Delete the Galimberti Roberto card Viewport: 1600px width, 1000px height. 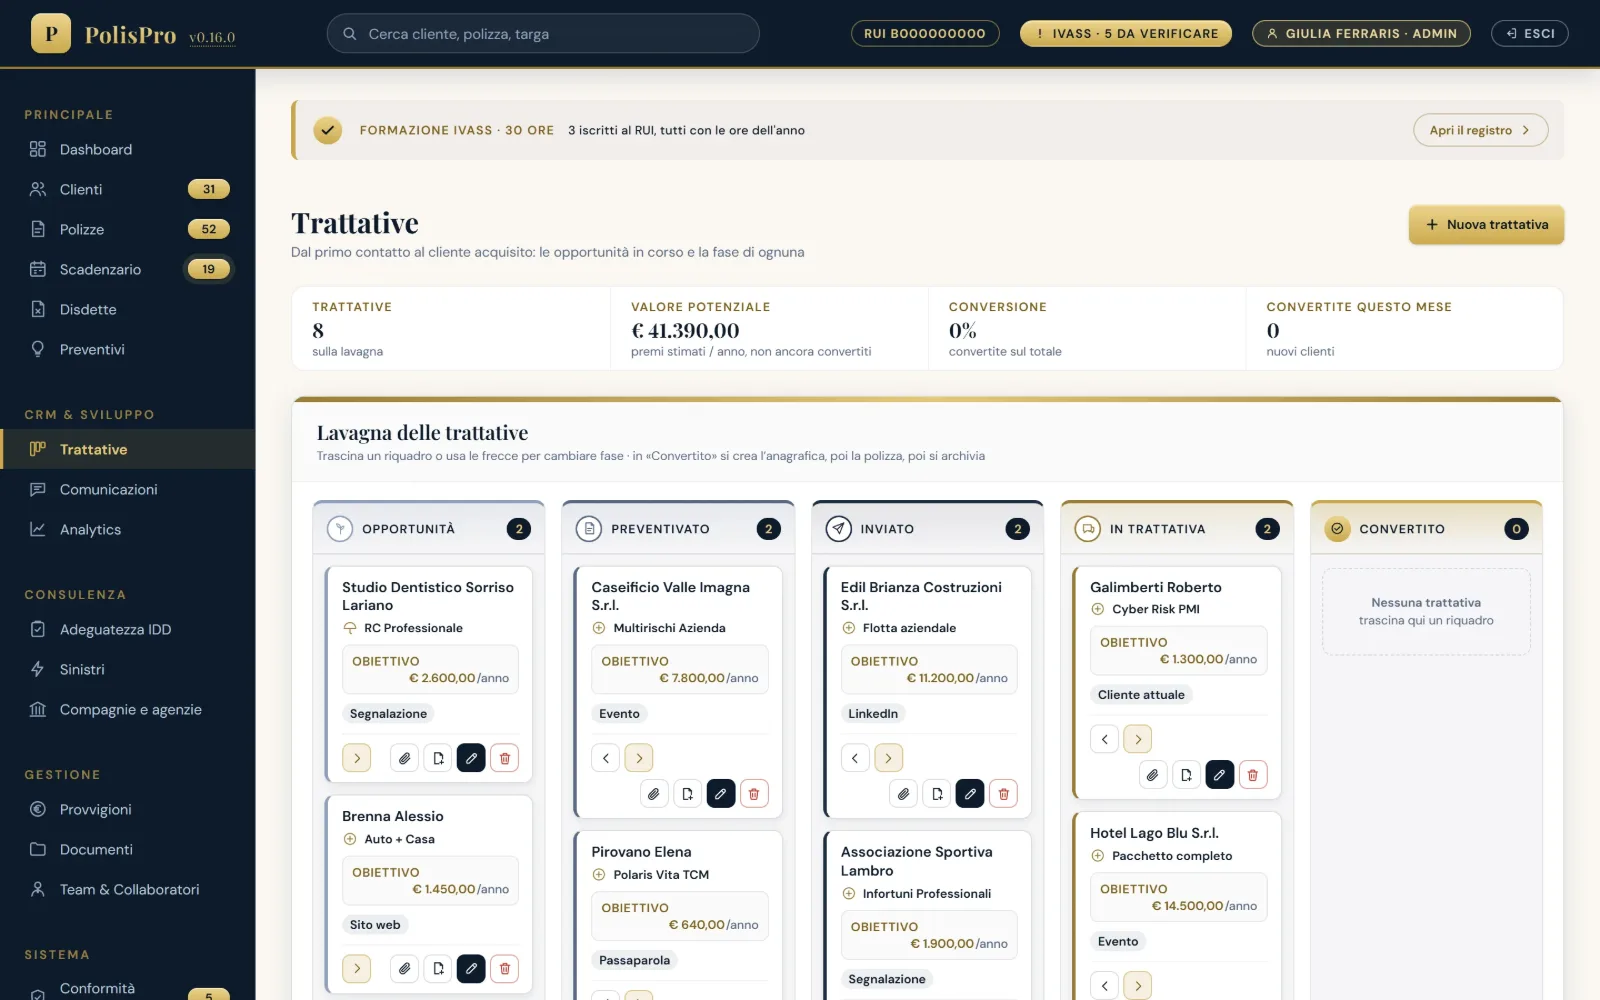(1253, 775)
